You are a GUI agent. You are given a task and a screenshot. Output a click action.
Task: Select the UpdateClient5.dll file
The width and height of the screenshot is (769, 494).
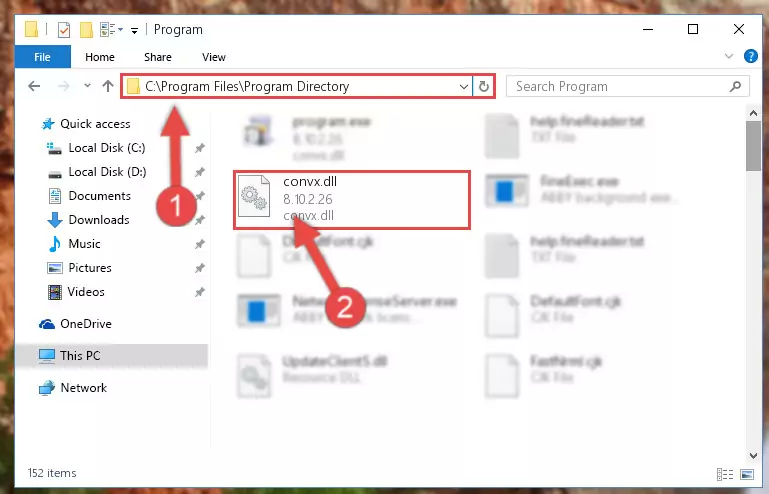[314, 376]
